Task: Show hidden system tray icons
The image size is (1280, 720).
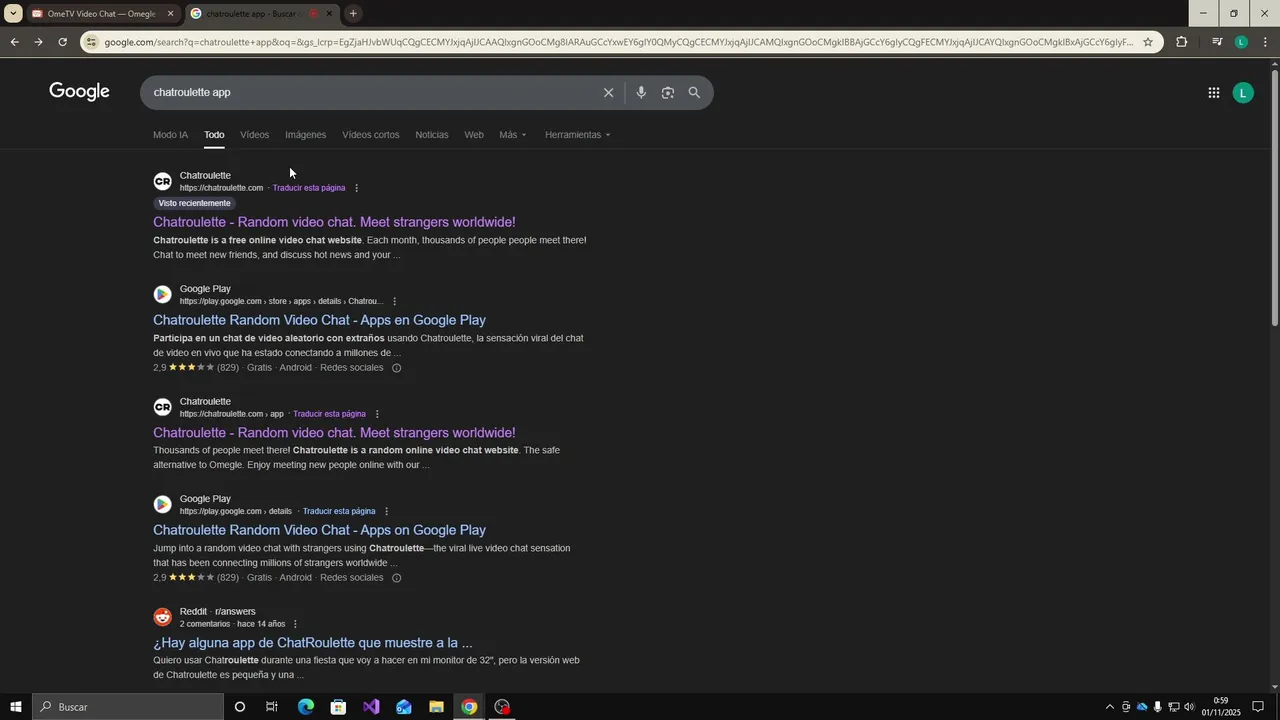Action: (x=1109, y=707)
